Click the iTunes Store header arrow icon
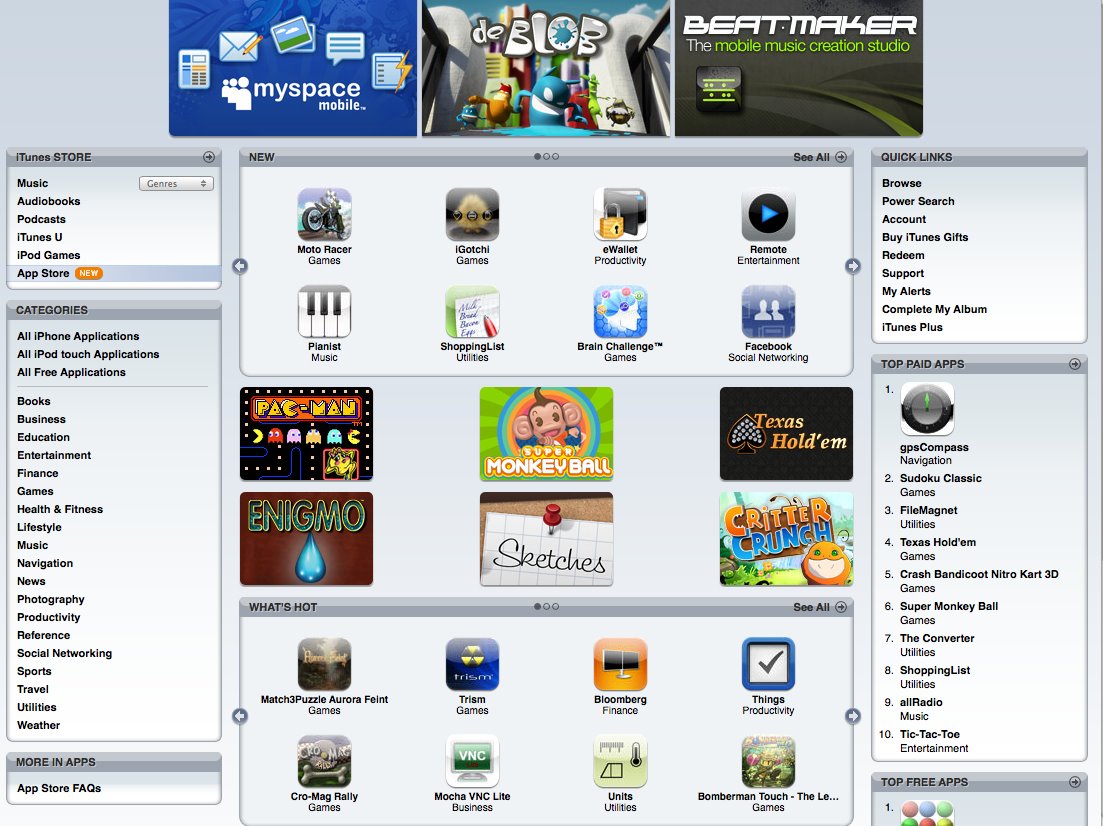This screenshot has width=1103, height=826. pos(209,157)
